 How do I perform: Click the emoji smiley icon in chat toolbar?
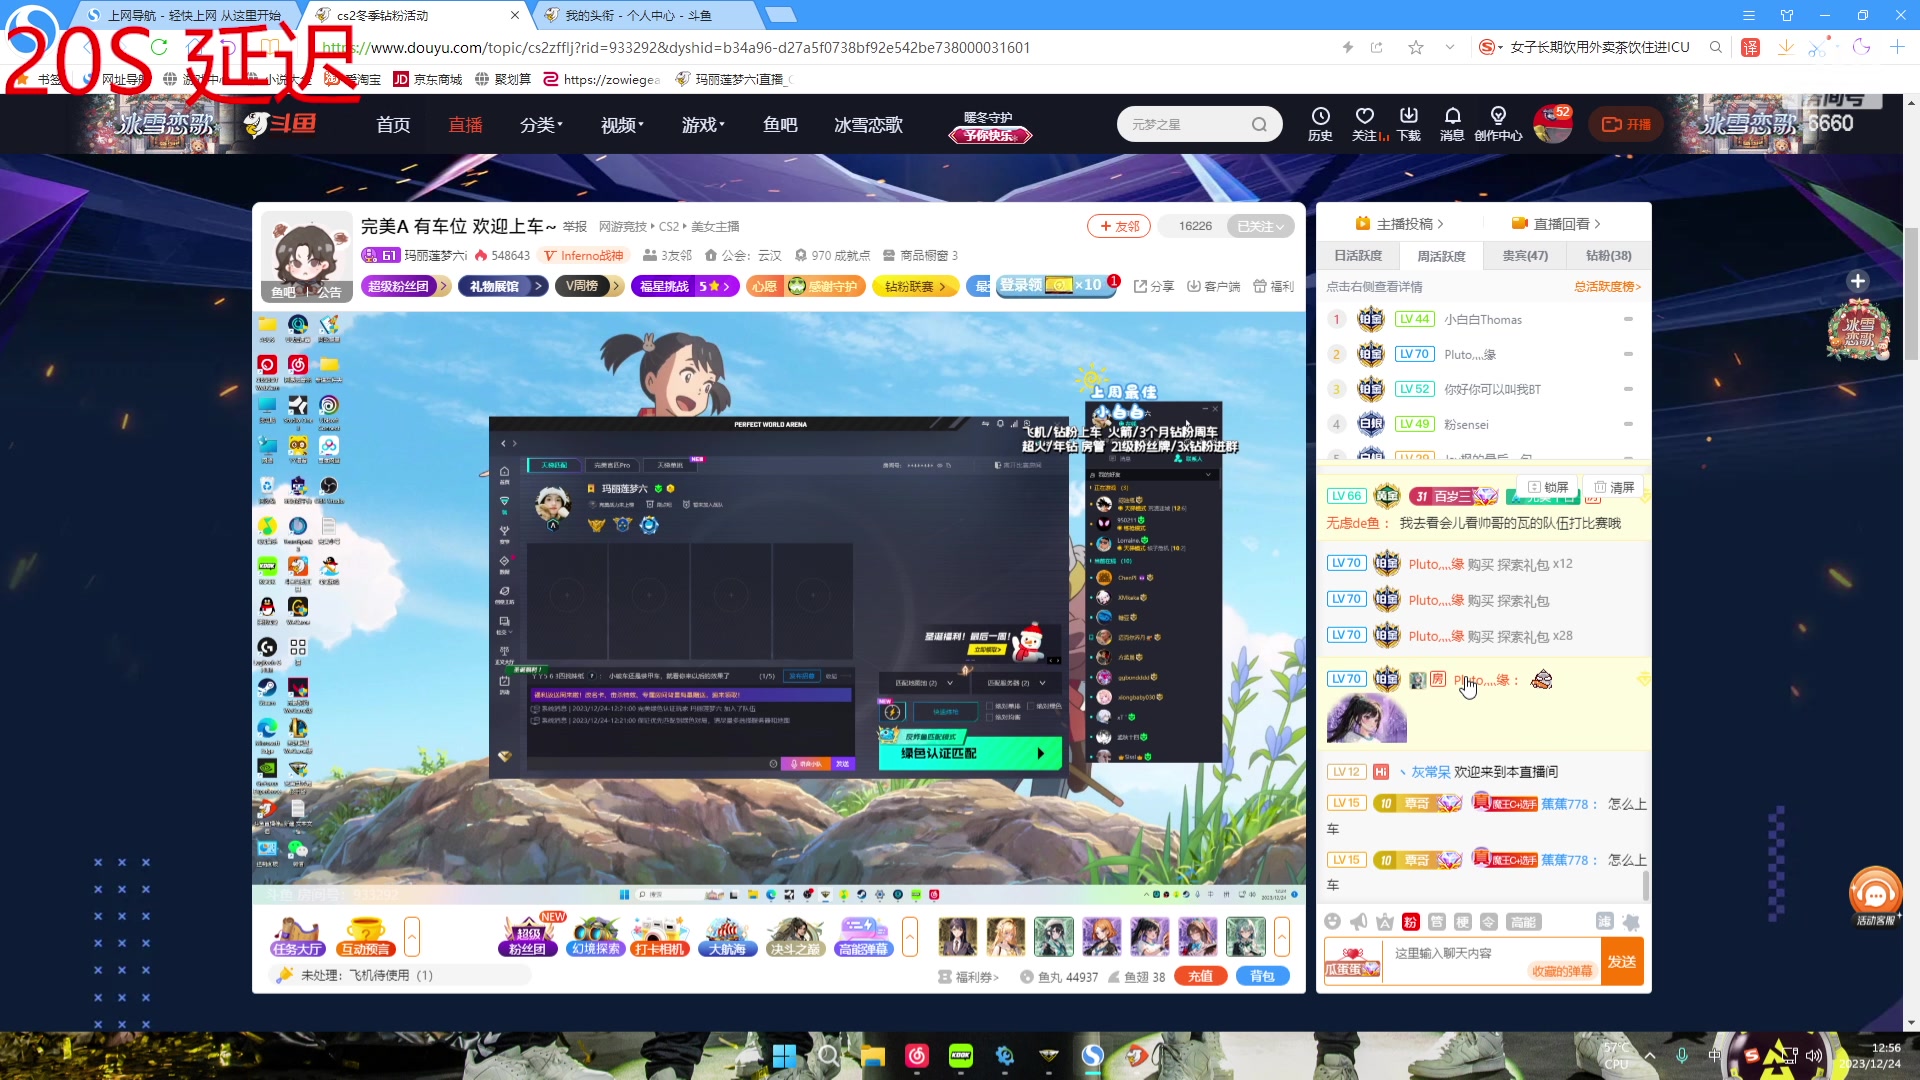(x=1332, y=922)
